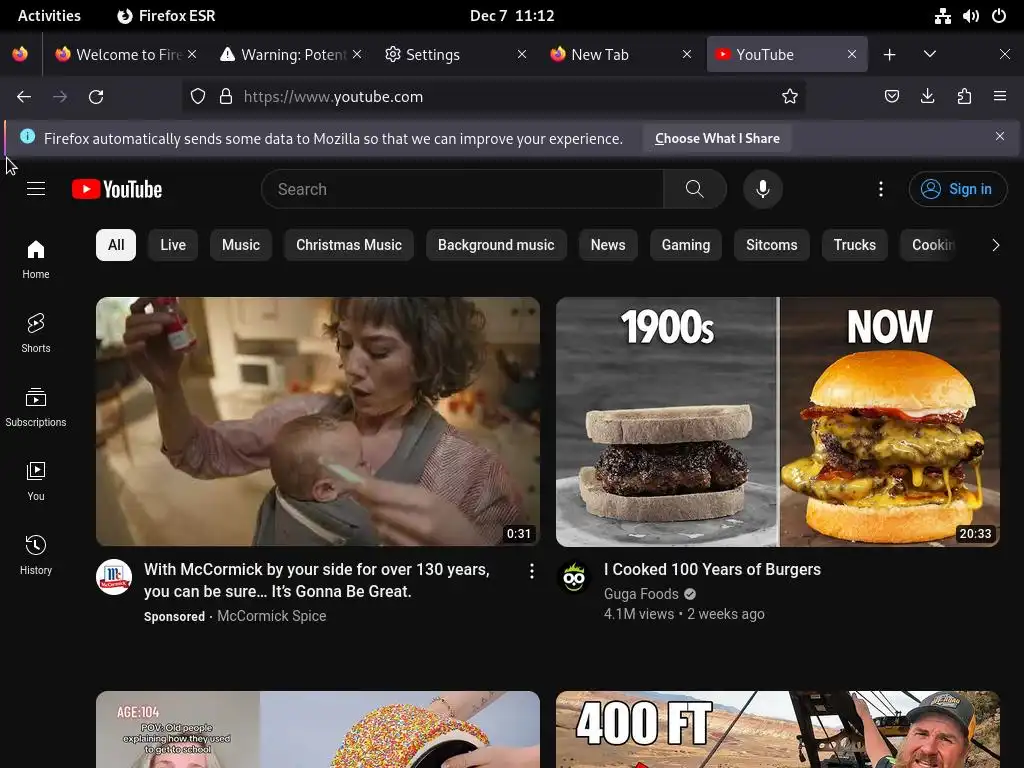The height and width of the screenshot is (768, 1024).
Task: Filter by Live chip
Action: 173,245
